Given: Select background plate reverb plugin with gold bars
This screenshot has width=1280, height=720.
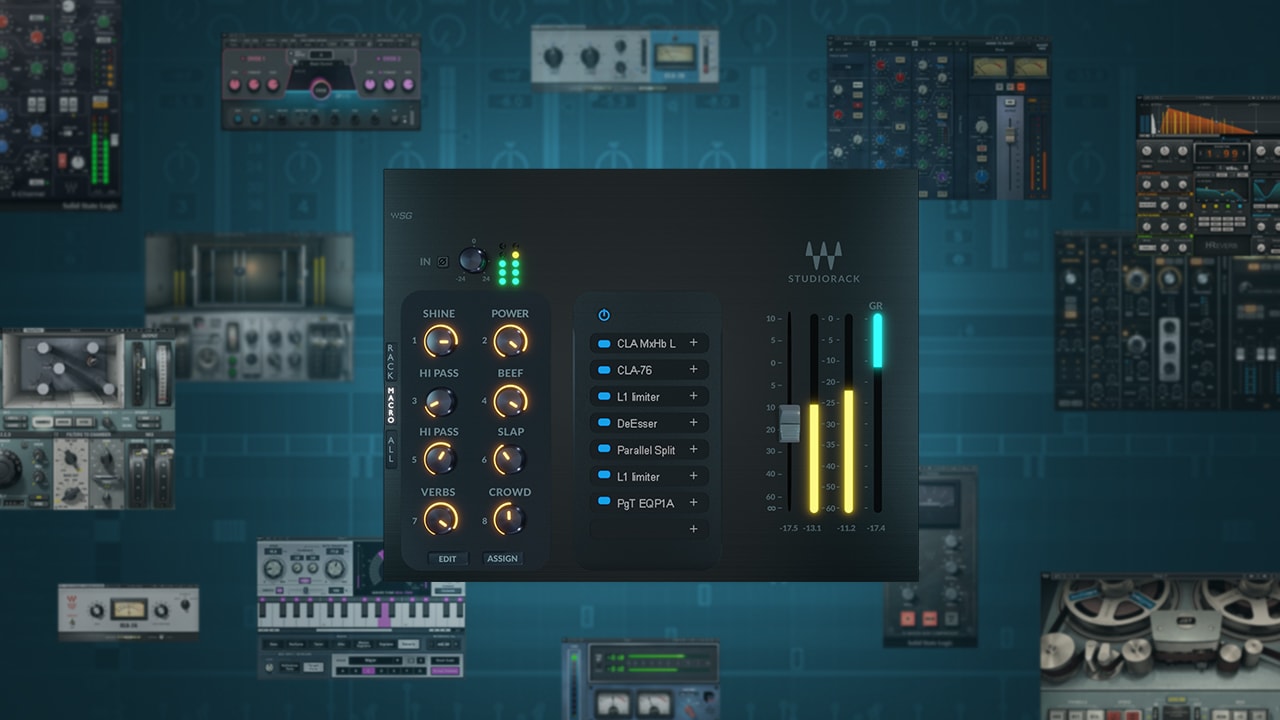Looking at the screenshot, I should point(249,308).
